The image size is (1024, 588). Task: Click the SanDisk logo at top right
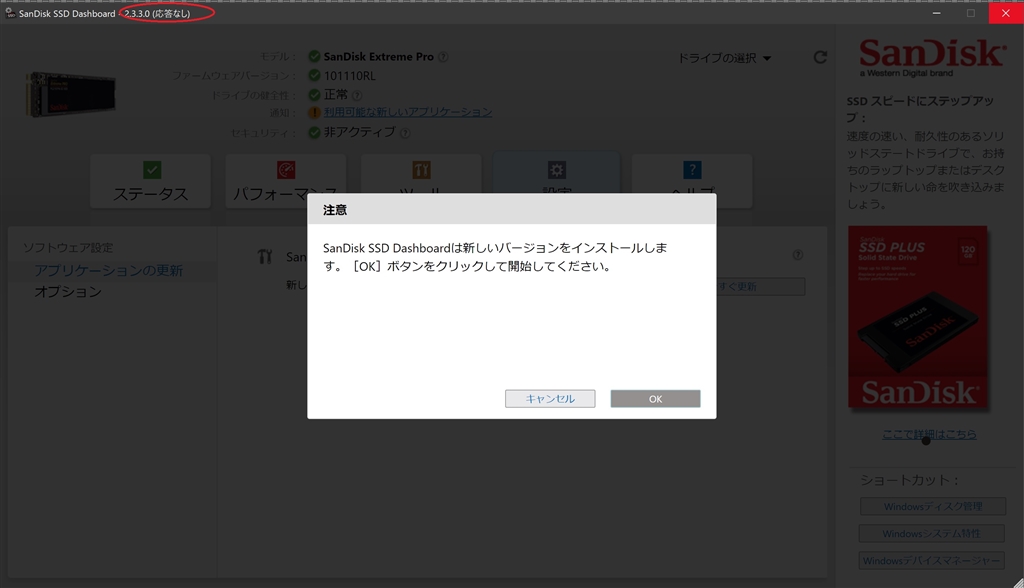click(x=932, y=57)
